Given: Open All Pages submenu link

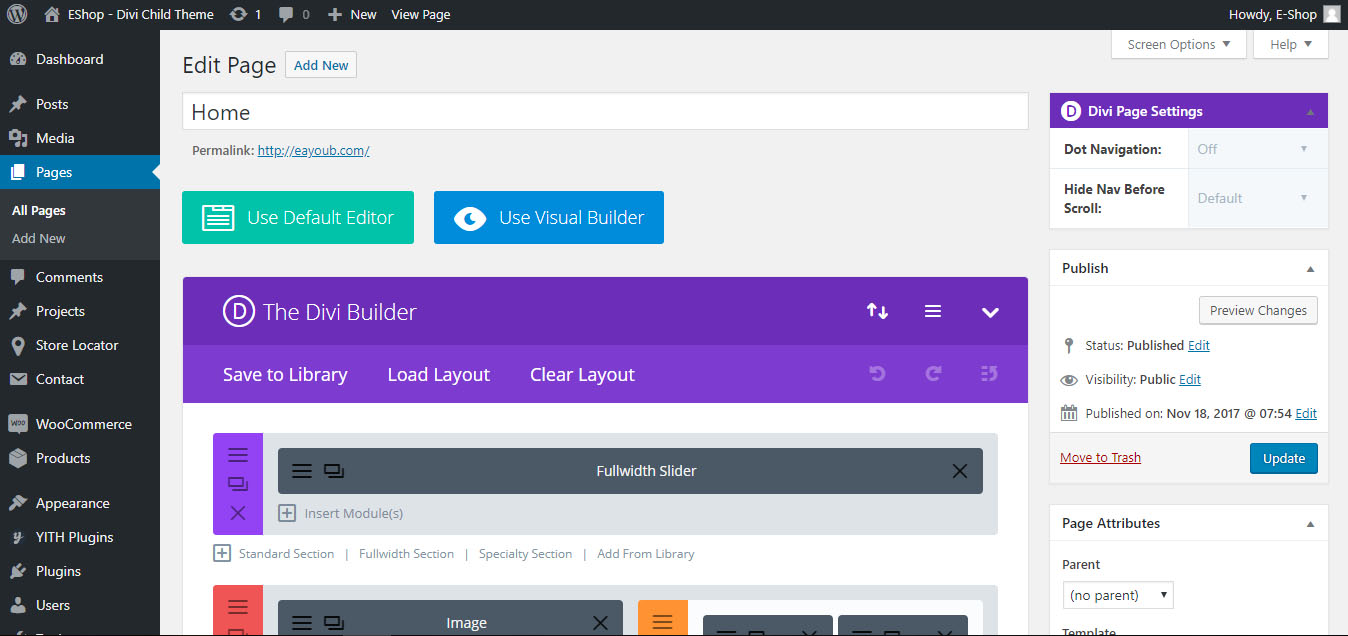Looking at the screenshot, I should pyautogui.click(x=39, y=210).
